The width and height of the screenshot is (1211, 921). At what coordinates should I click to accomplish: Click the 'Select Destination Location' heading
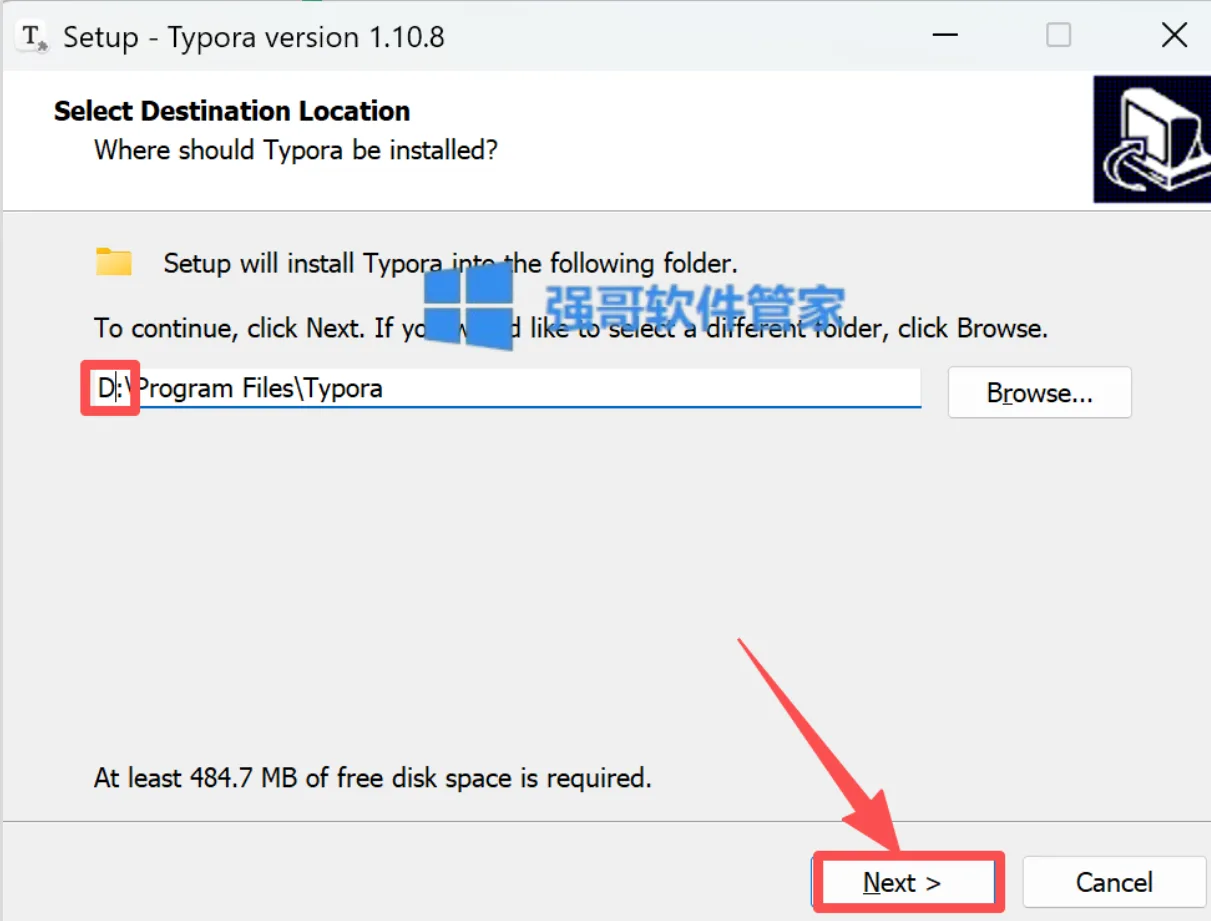(232, 111)
